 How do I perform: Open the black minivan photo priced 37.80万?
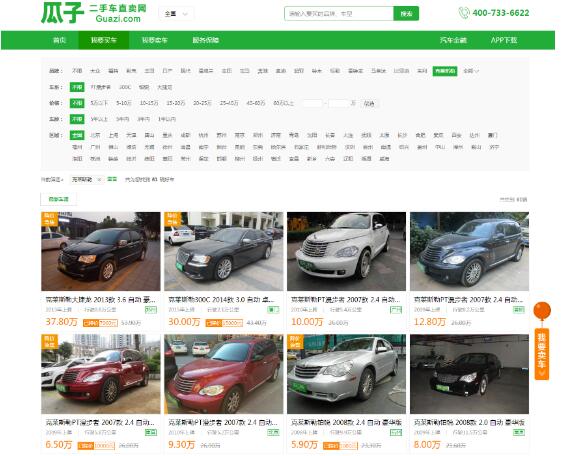point(101,251)
